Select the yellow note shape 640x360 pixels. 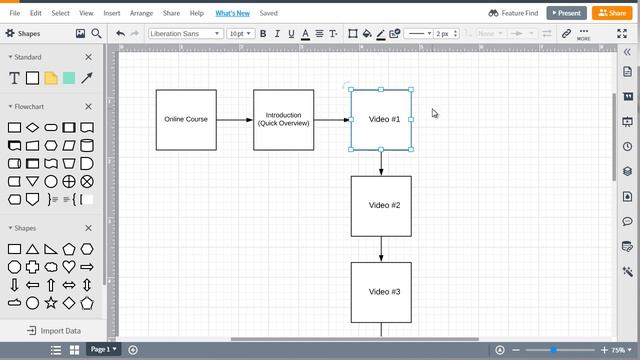click(51, 78)
